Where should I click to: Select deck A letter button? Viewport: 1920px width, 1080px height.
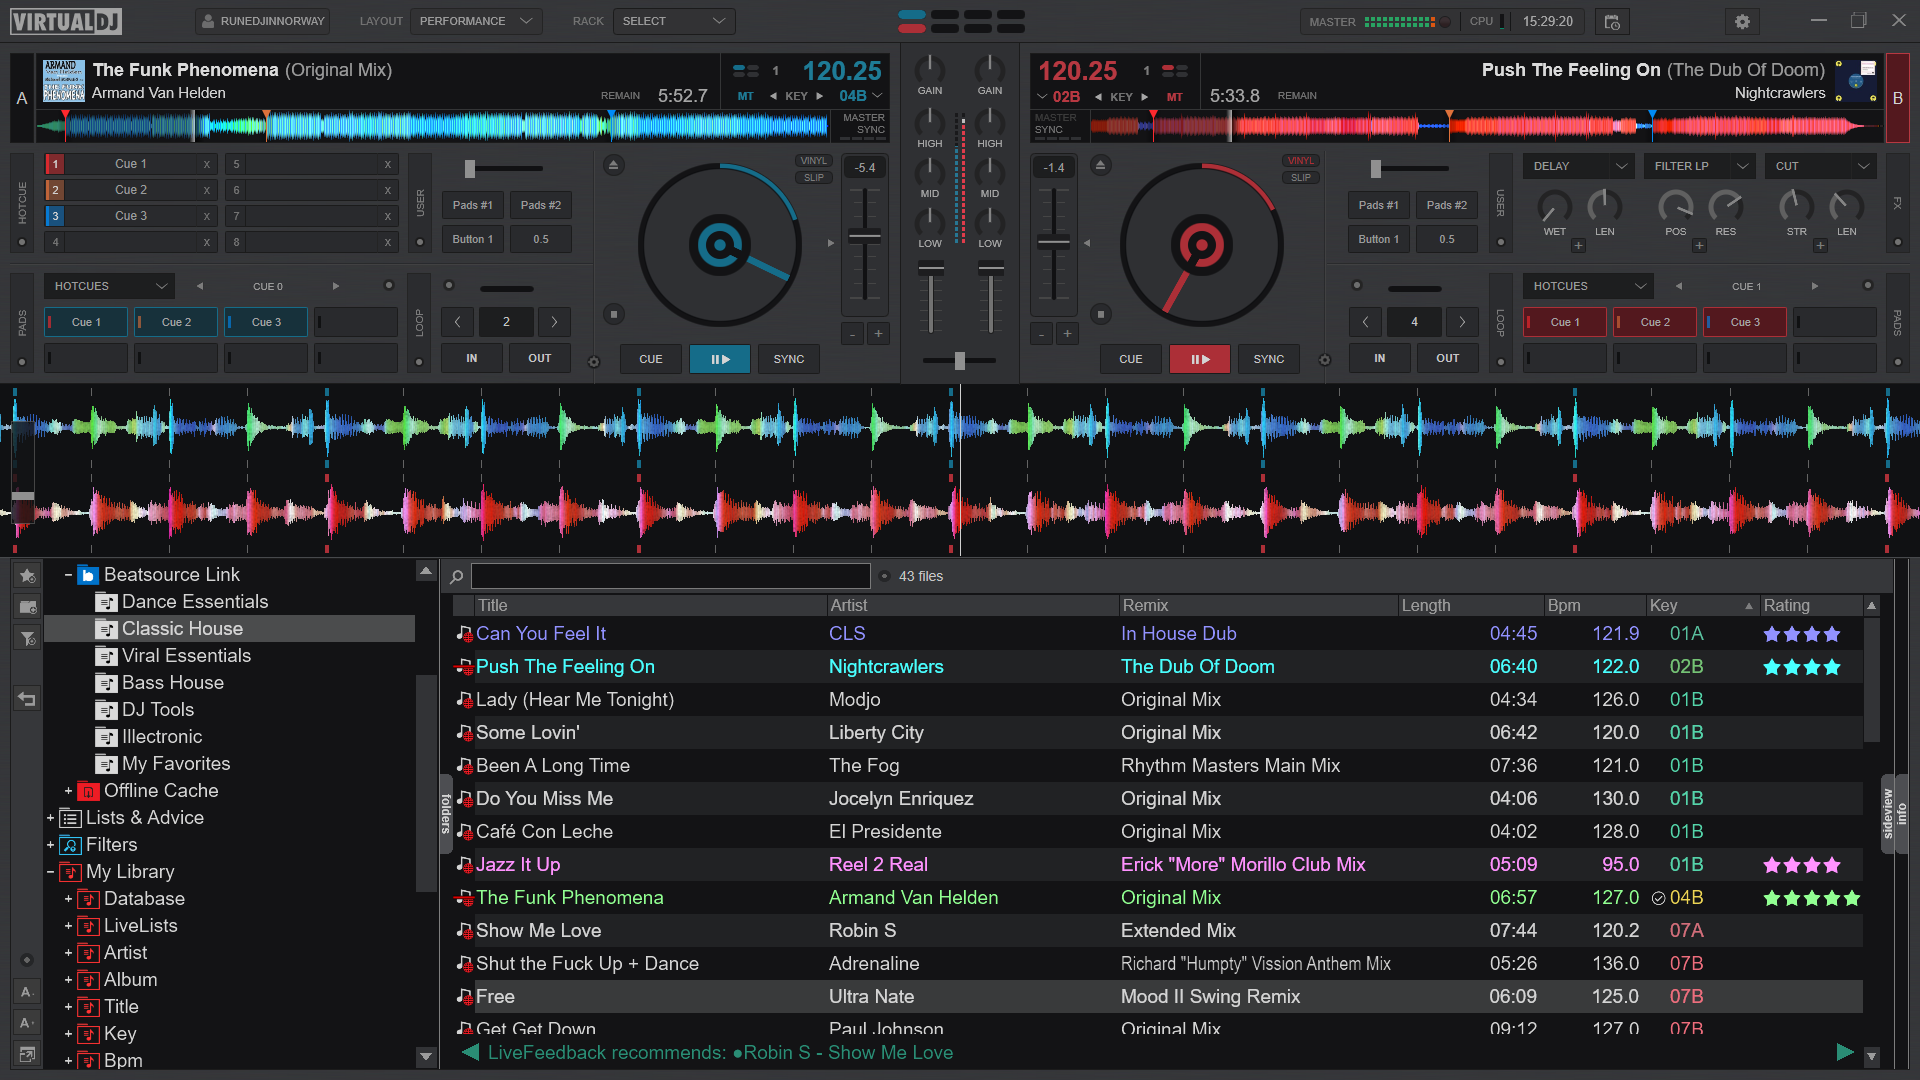22,98
